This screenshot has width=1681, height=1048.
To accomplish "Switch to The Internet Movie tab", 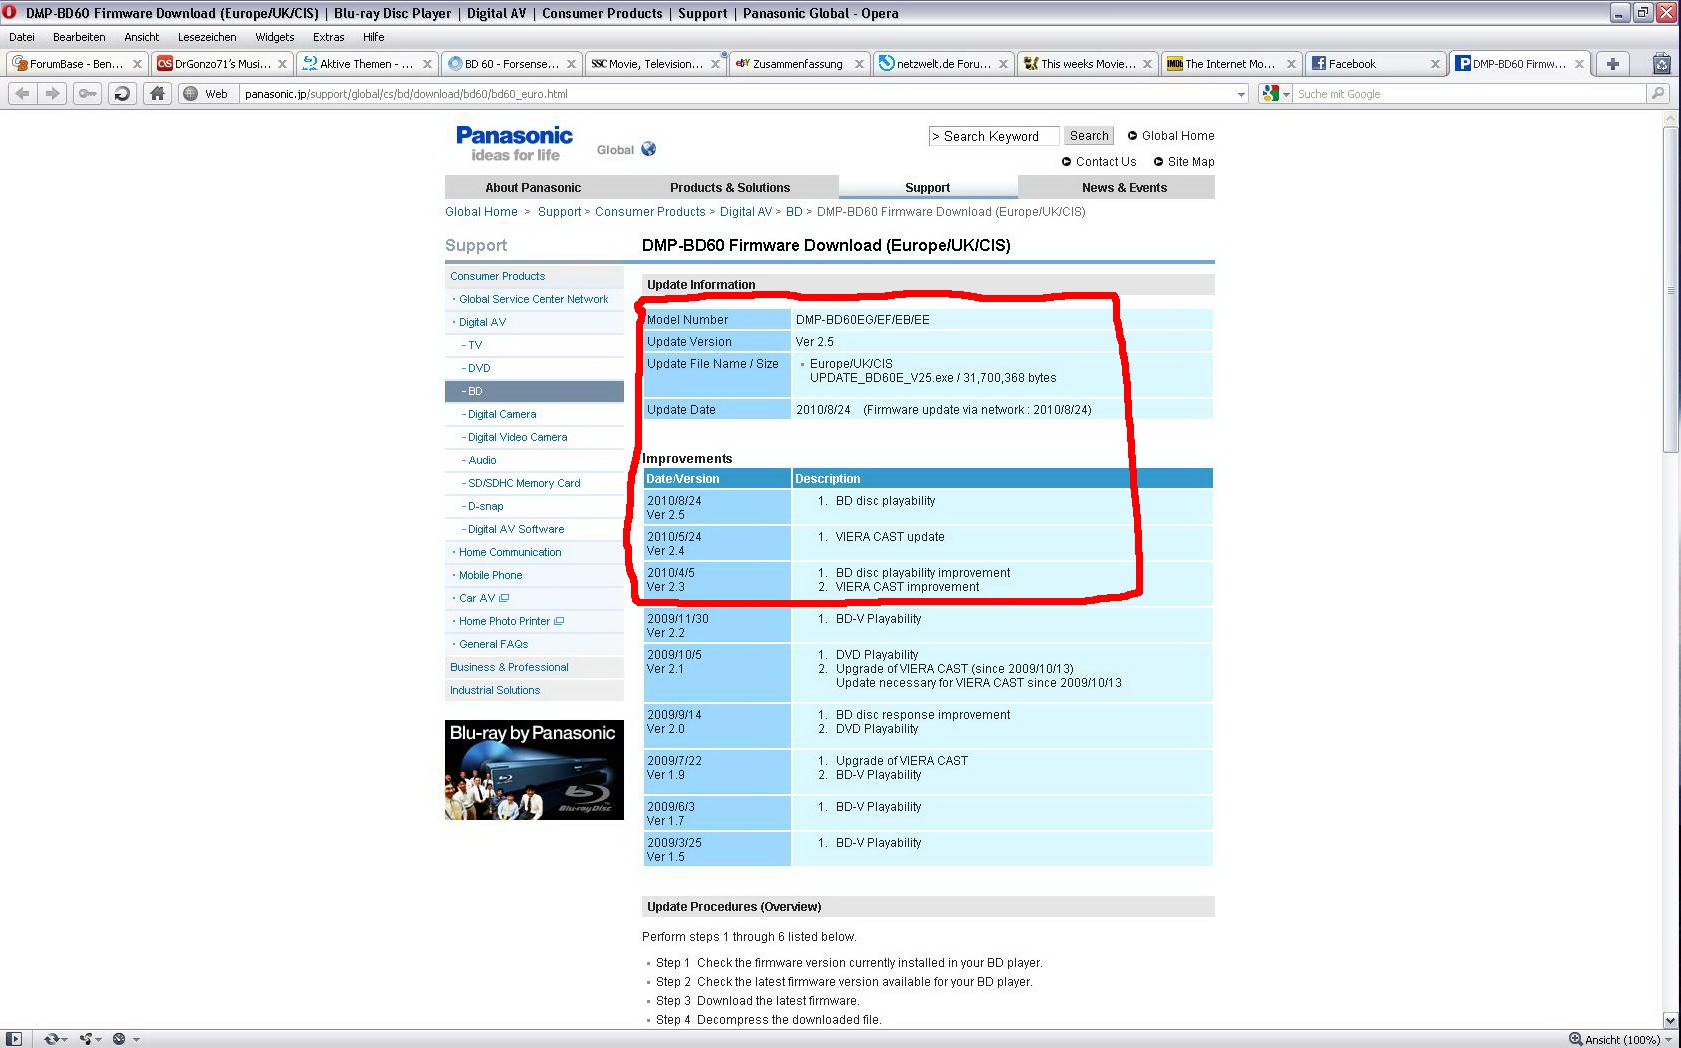I will point(1231,64).
